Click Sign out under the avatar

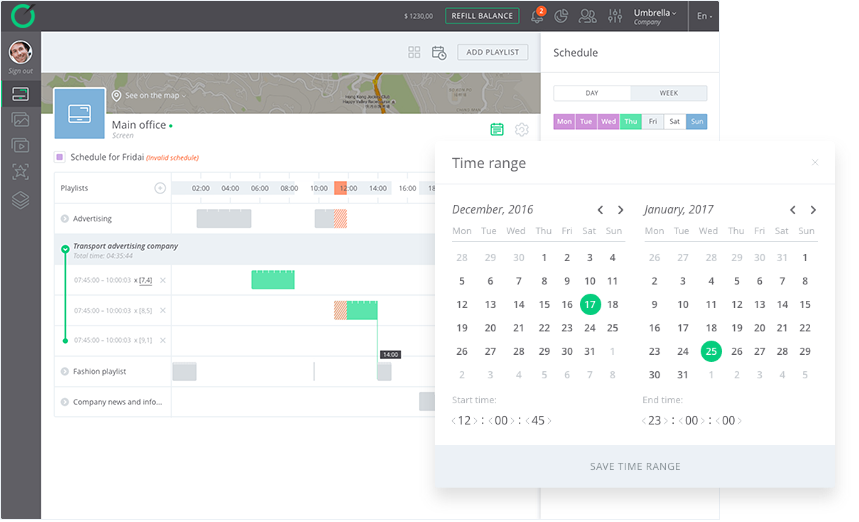click(x=20, y=71)
